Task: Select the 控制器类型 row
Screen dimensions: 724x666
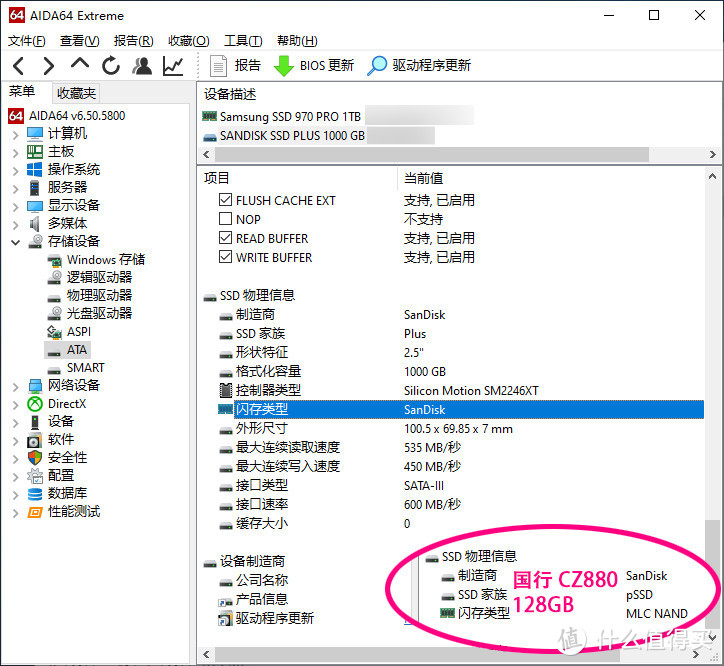Action: 461,390
